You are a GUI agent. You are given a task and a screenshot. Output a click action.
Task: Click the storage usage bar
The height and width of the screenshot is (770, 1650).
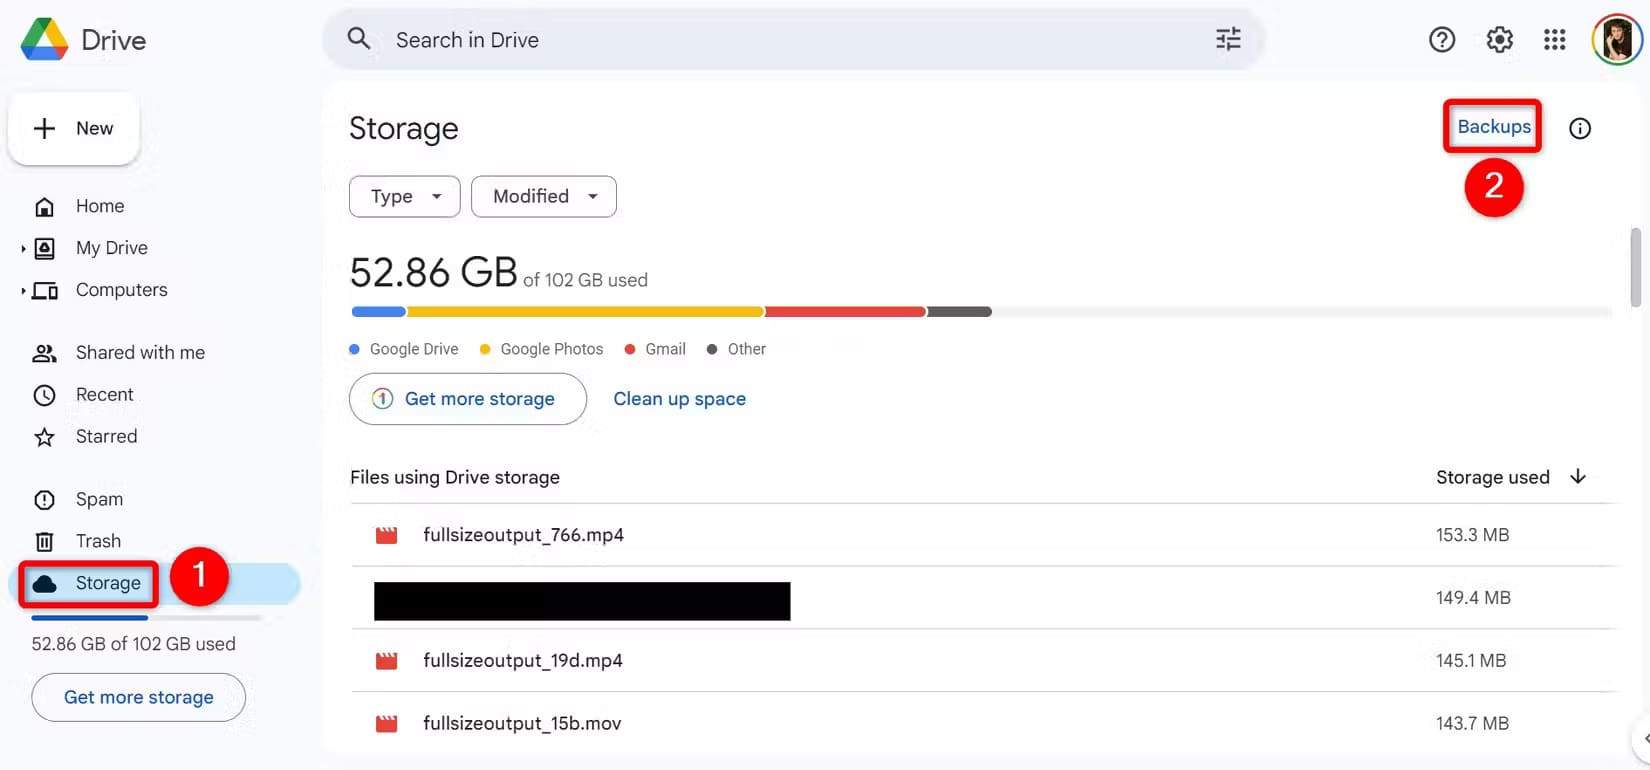[670, 312]
